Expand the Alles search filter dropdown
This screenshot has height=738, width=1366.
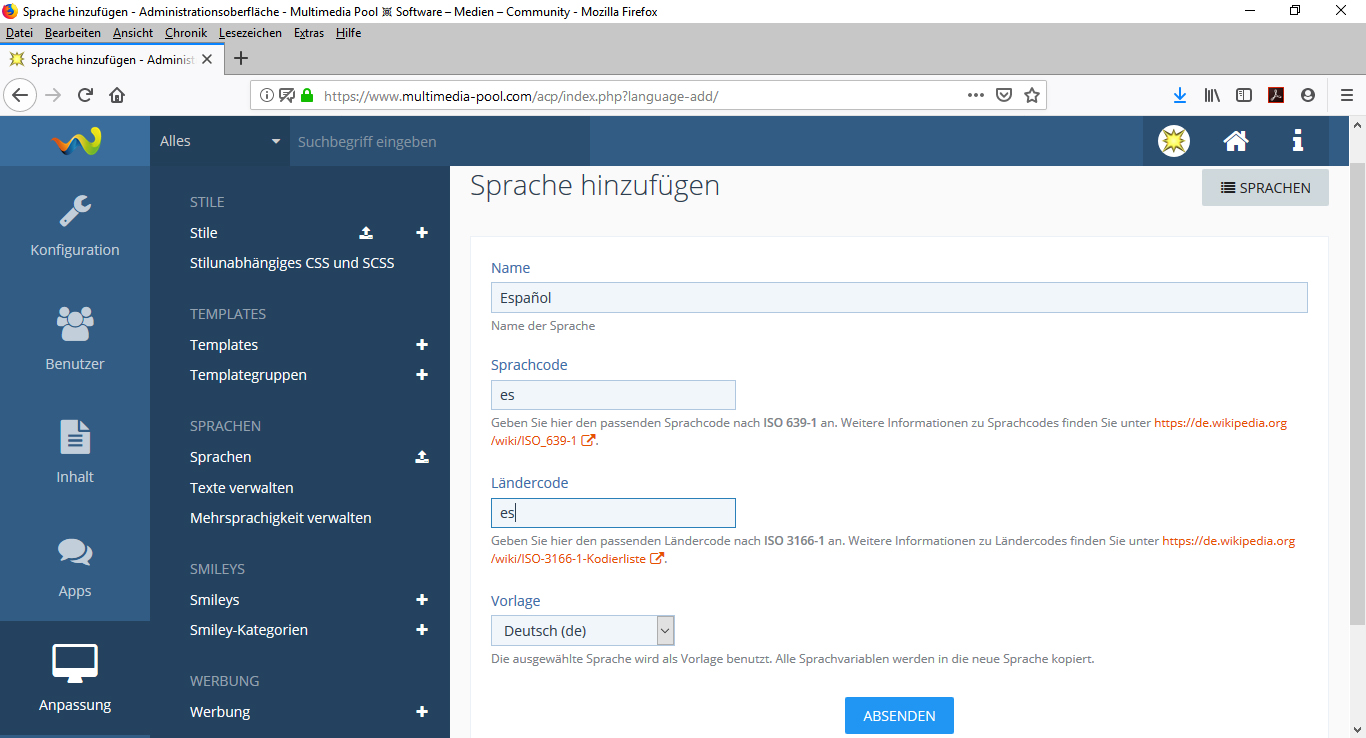[x=220, y=141]
